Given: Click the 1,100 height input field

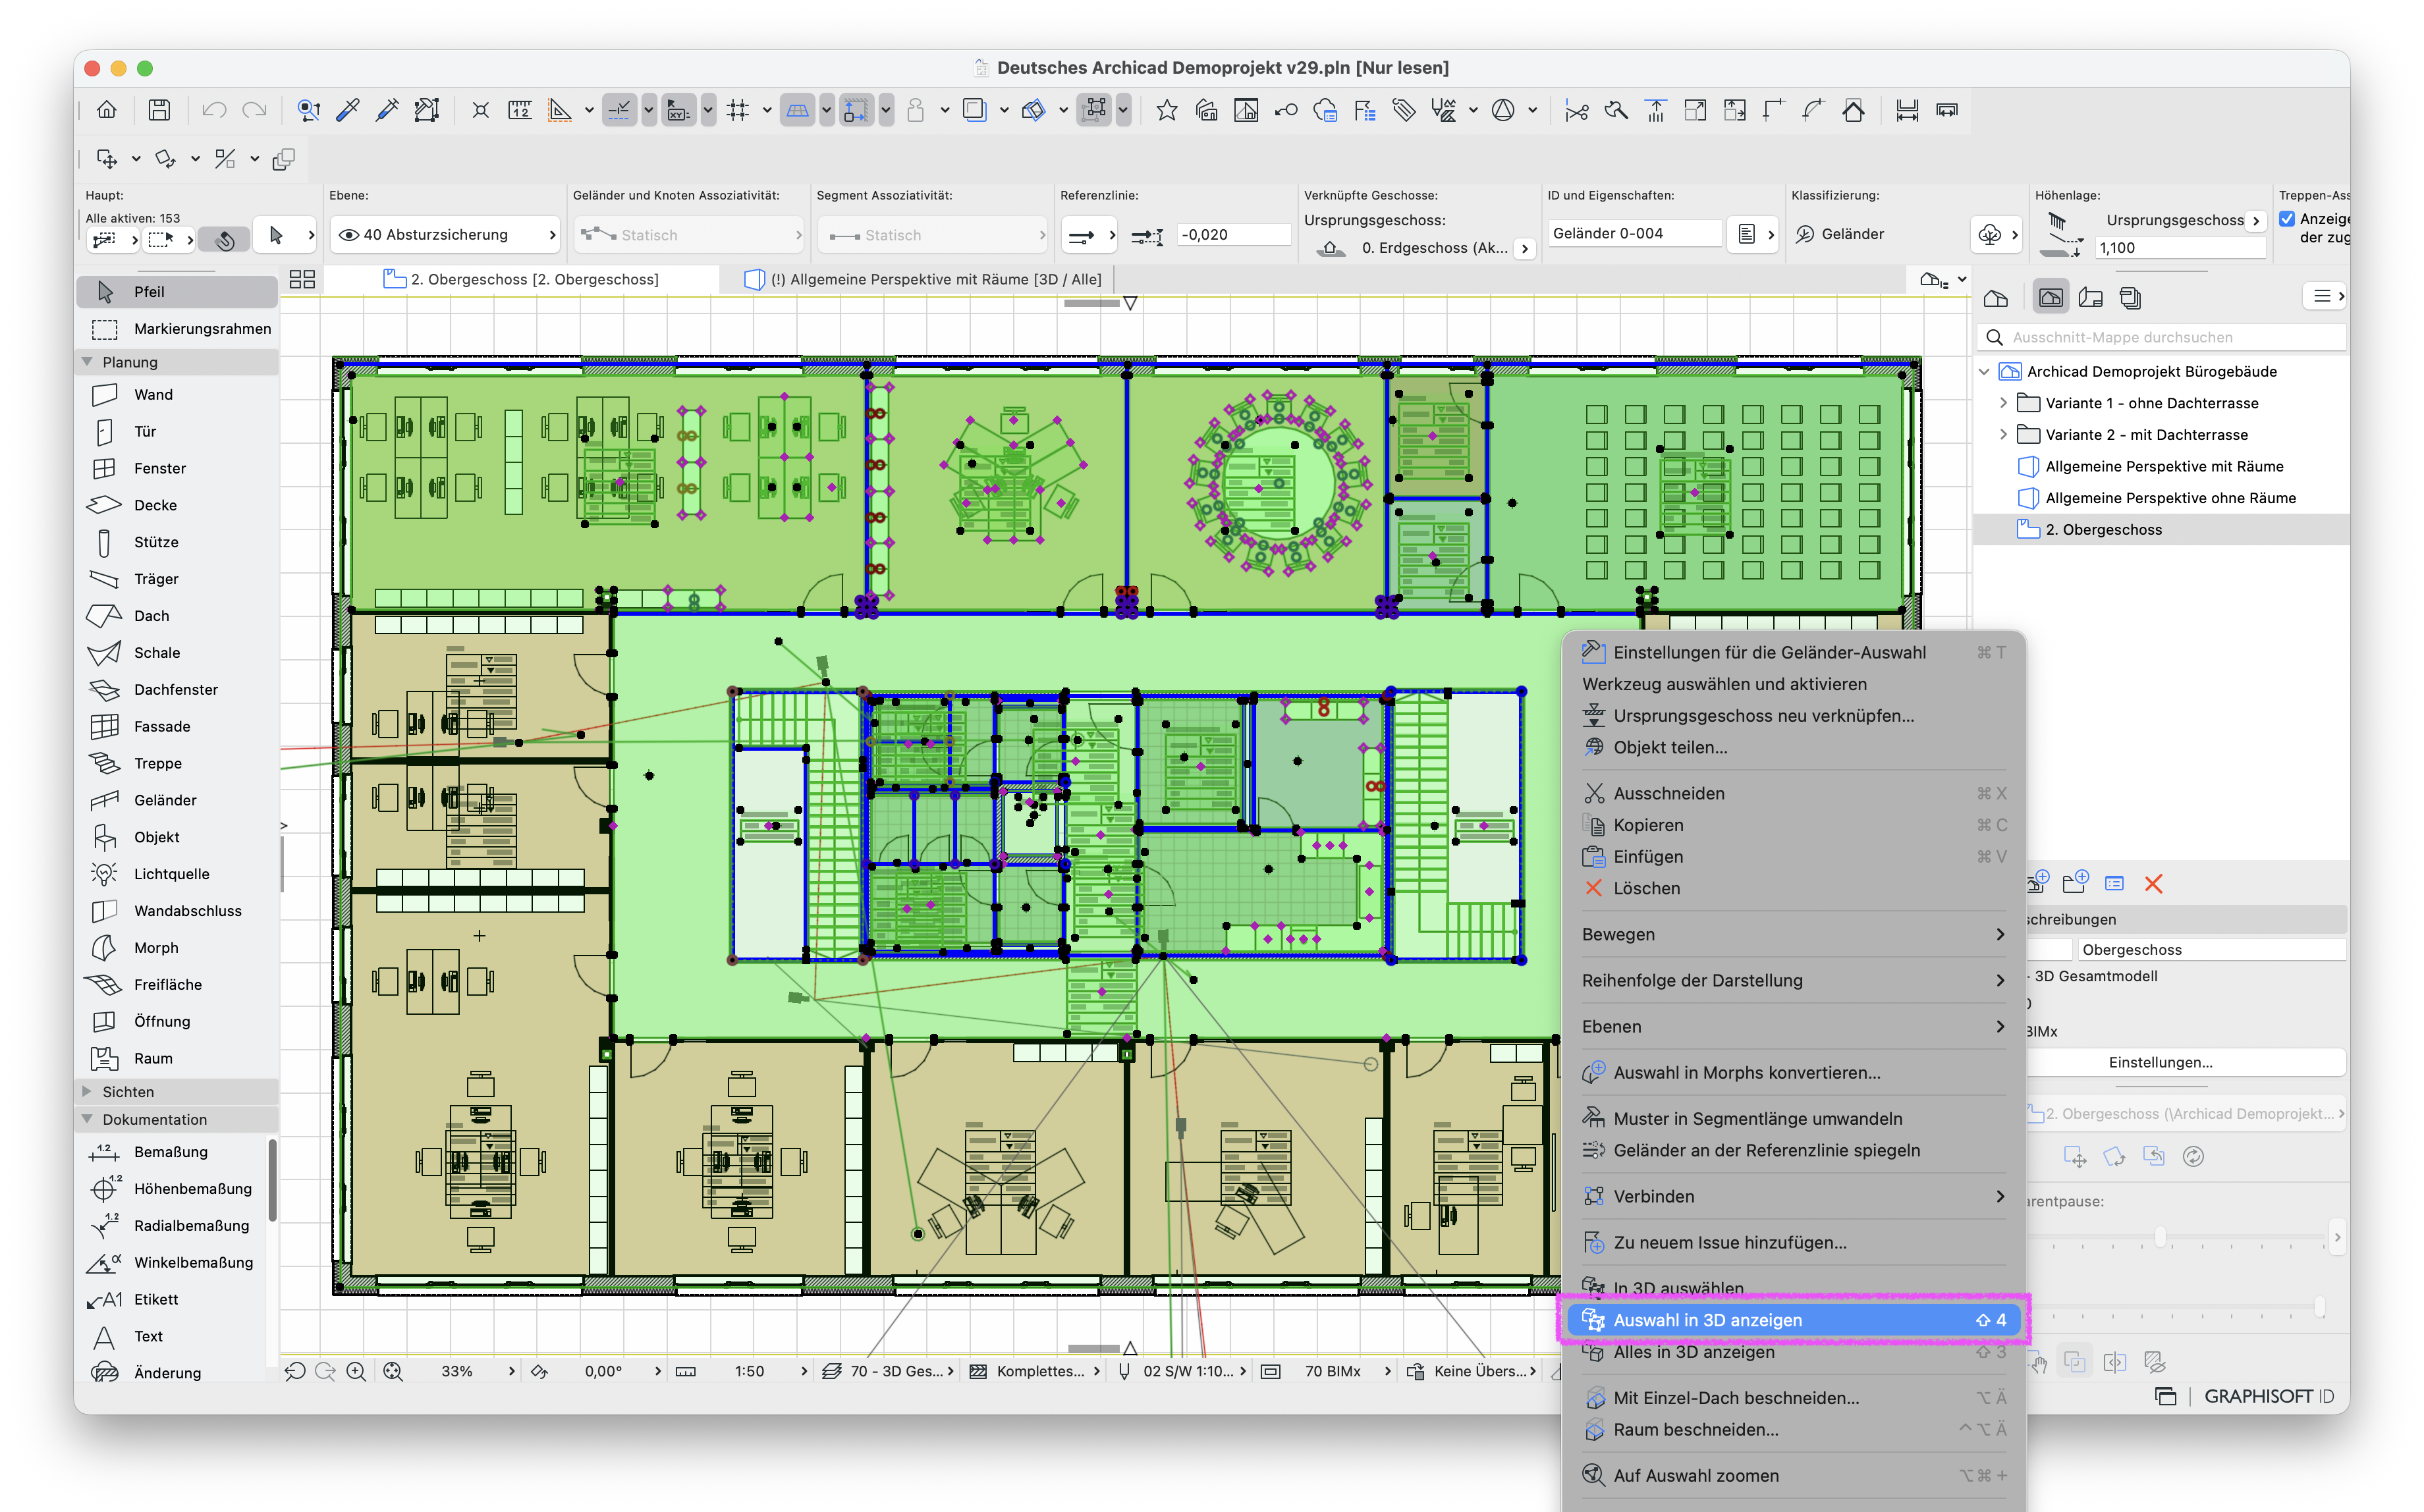Looking at the screenshot, I should (2180, 248).
